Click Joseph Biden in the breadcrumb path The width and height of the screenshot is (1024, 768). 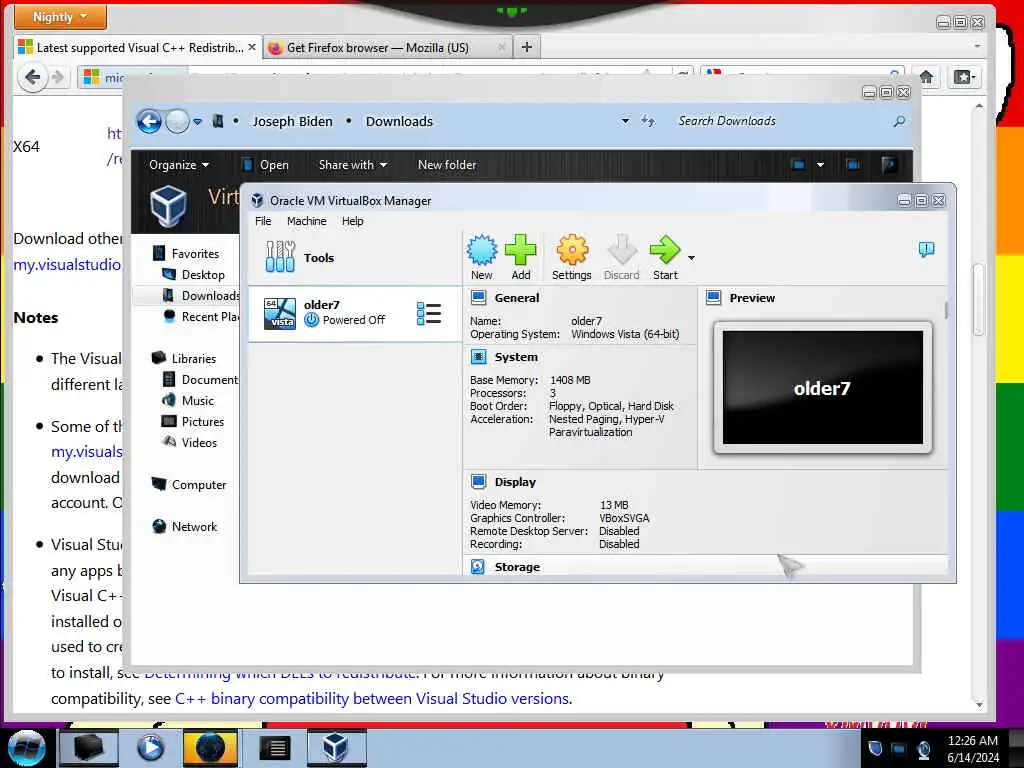(293, 121)
